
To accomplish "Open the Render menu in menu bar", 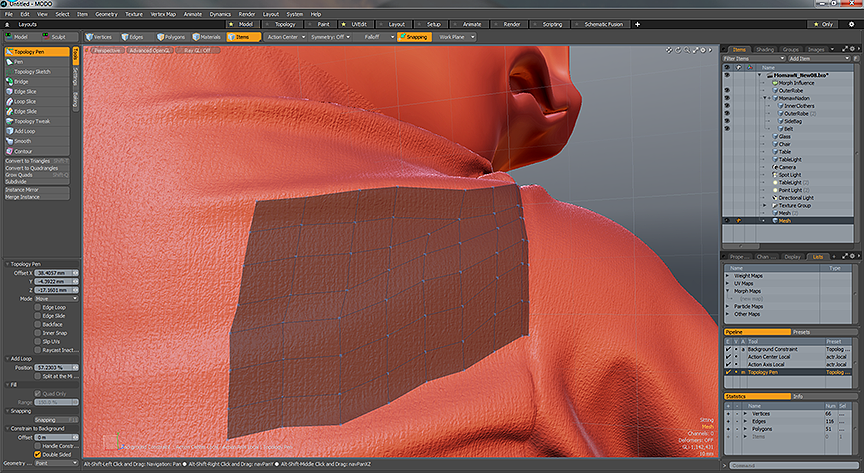I will click(247, 14).
